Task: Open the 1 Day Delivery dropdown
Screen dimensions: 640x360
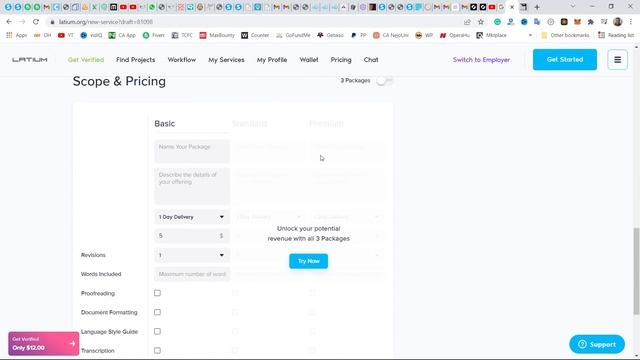Action: click(191, 217)
